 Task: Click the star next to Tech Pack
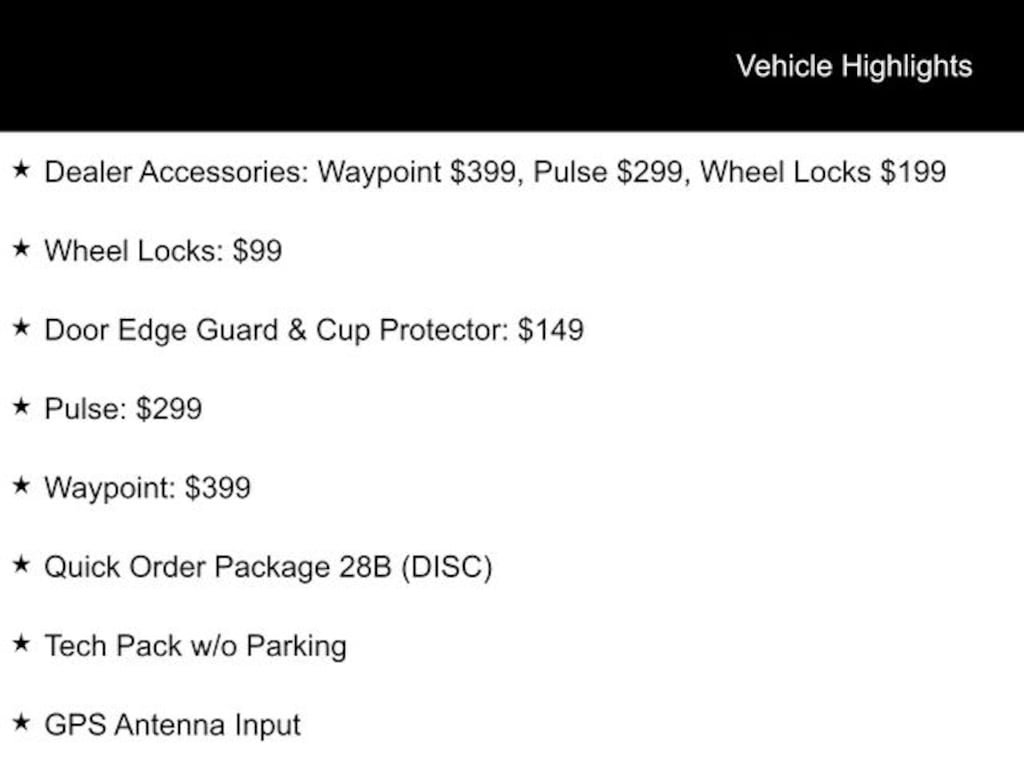[x=21, y=643]
